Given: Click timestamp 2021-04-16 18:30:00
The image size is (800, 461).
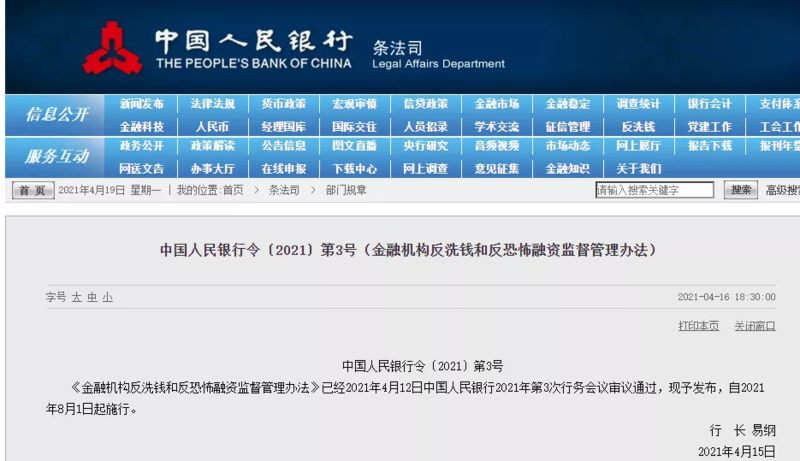Looking at the screenshot, I should [727, 297].
